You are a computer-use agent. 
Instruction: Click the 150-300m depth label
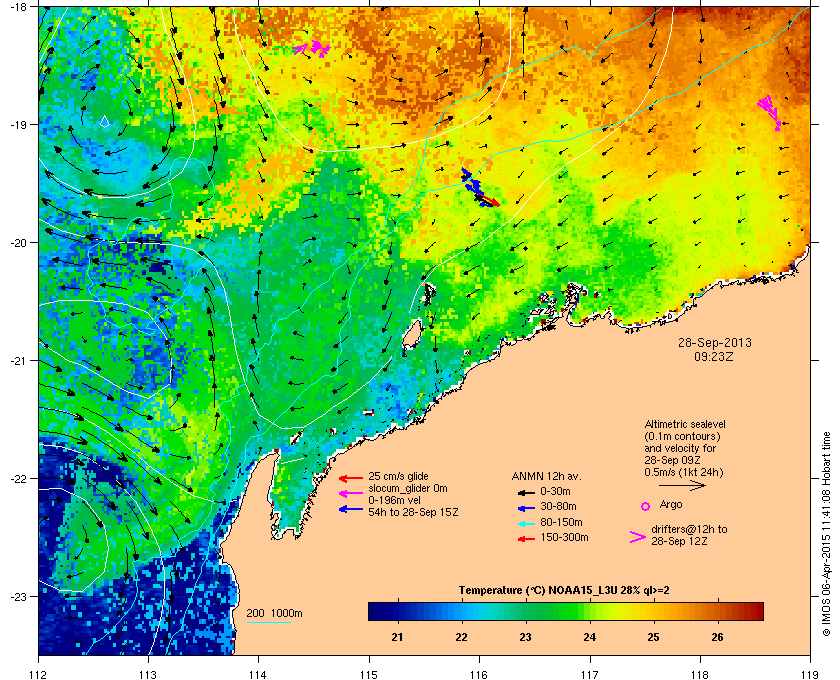tap(564, 537)
